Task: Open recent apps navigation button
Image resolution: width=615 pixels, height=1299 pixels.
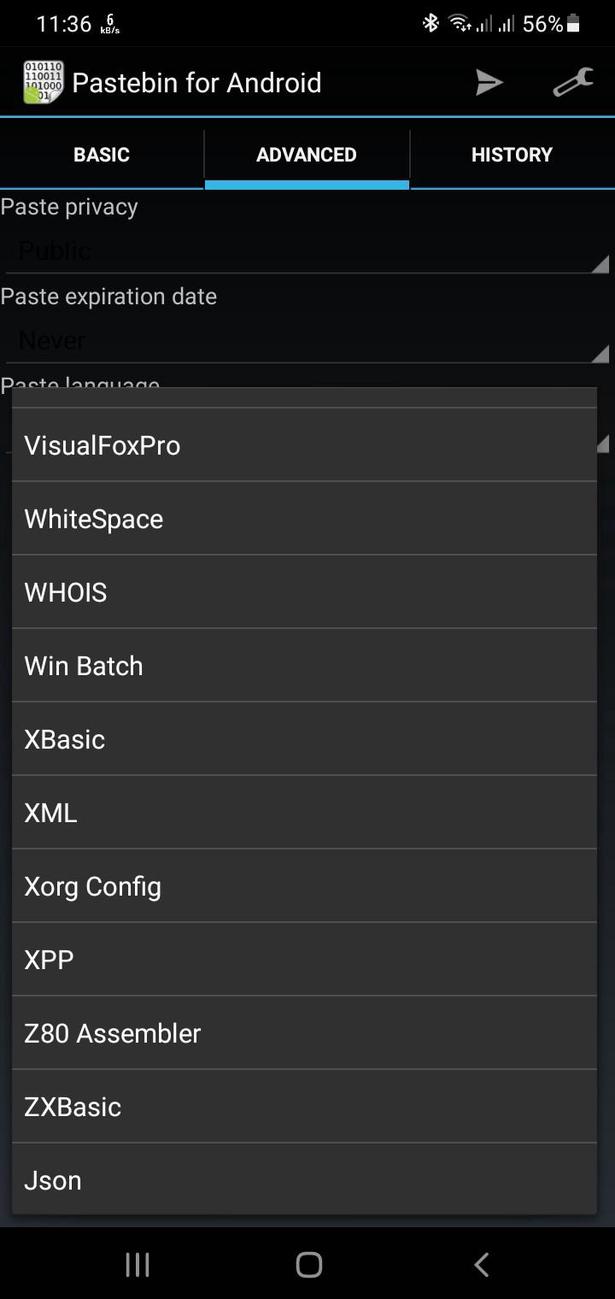Action: (137, 1264)
